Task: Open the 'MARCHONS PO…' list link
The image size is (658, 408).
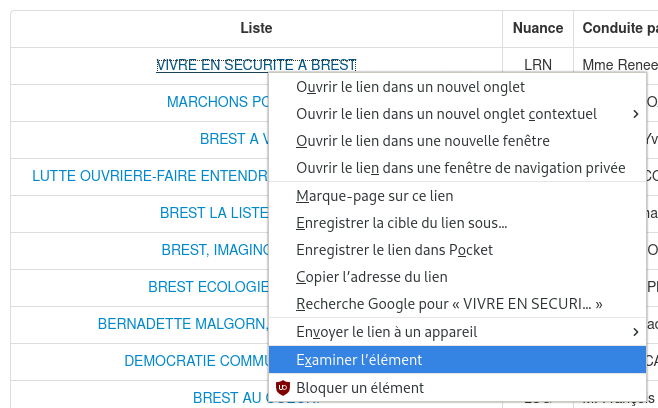Action: click(218, 102)
